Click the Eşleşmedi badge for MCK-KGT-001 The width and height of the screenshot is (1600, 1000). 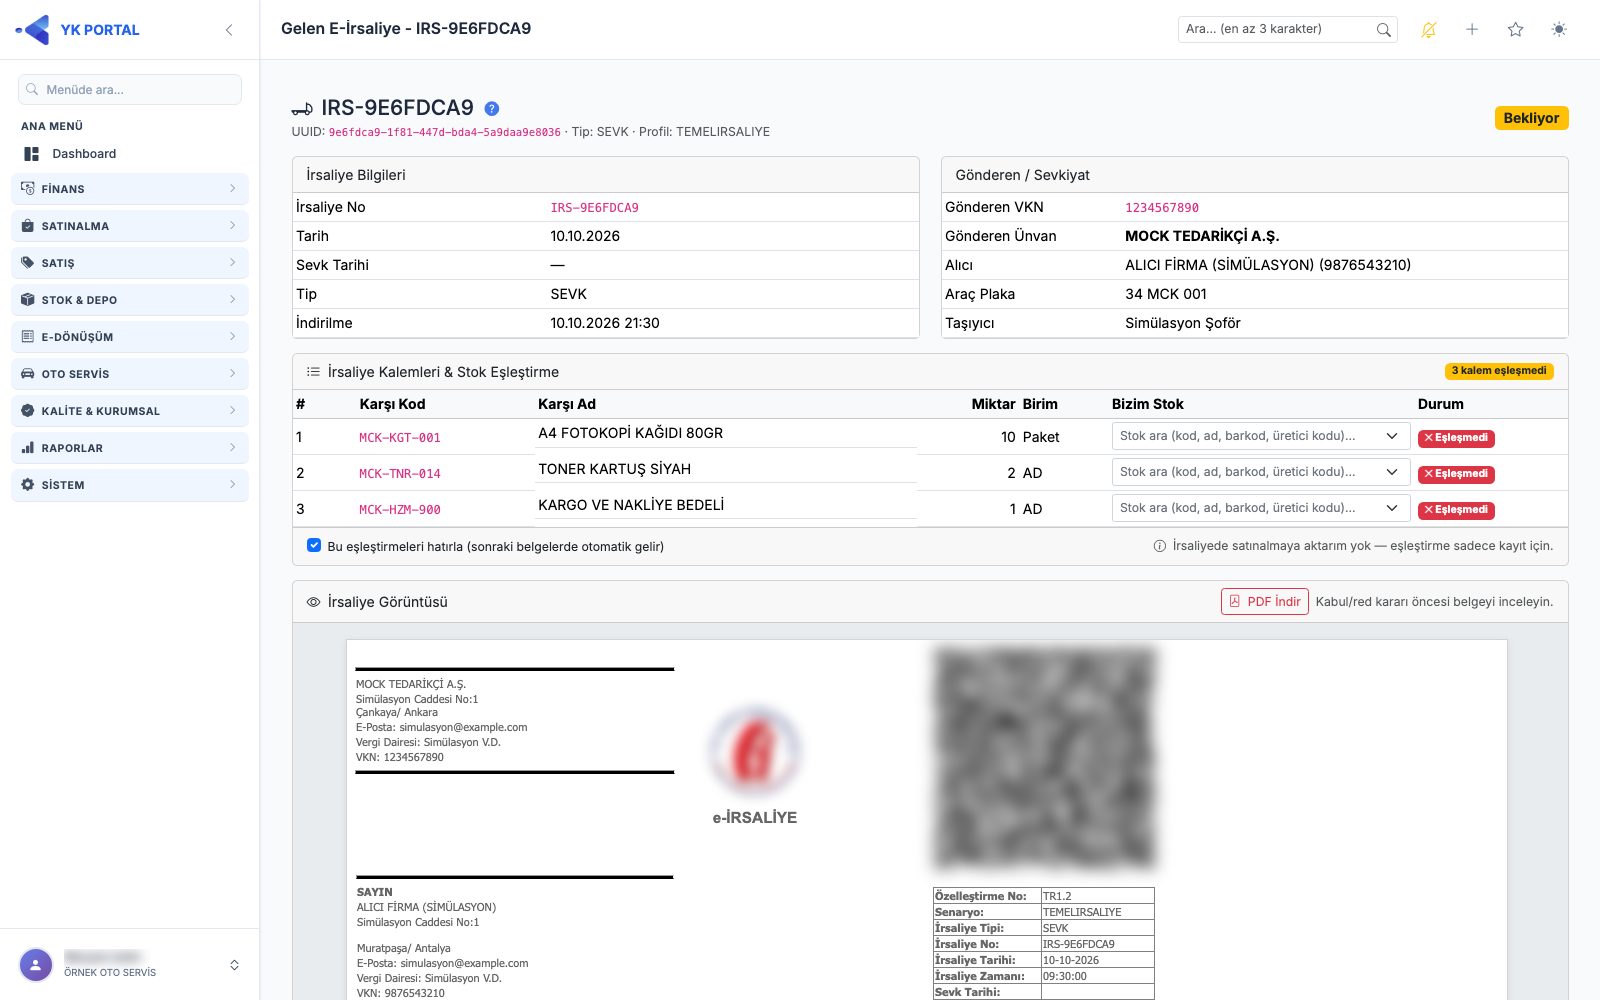[x=1456, y=438]
